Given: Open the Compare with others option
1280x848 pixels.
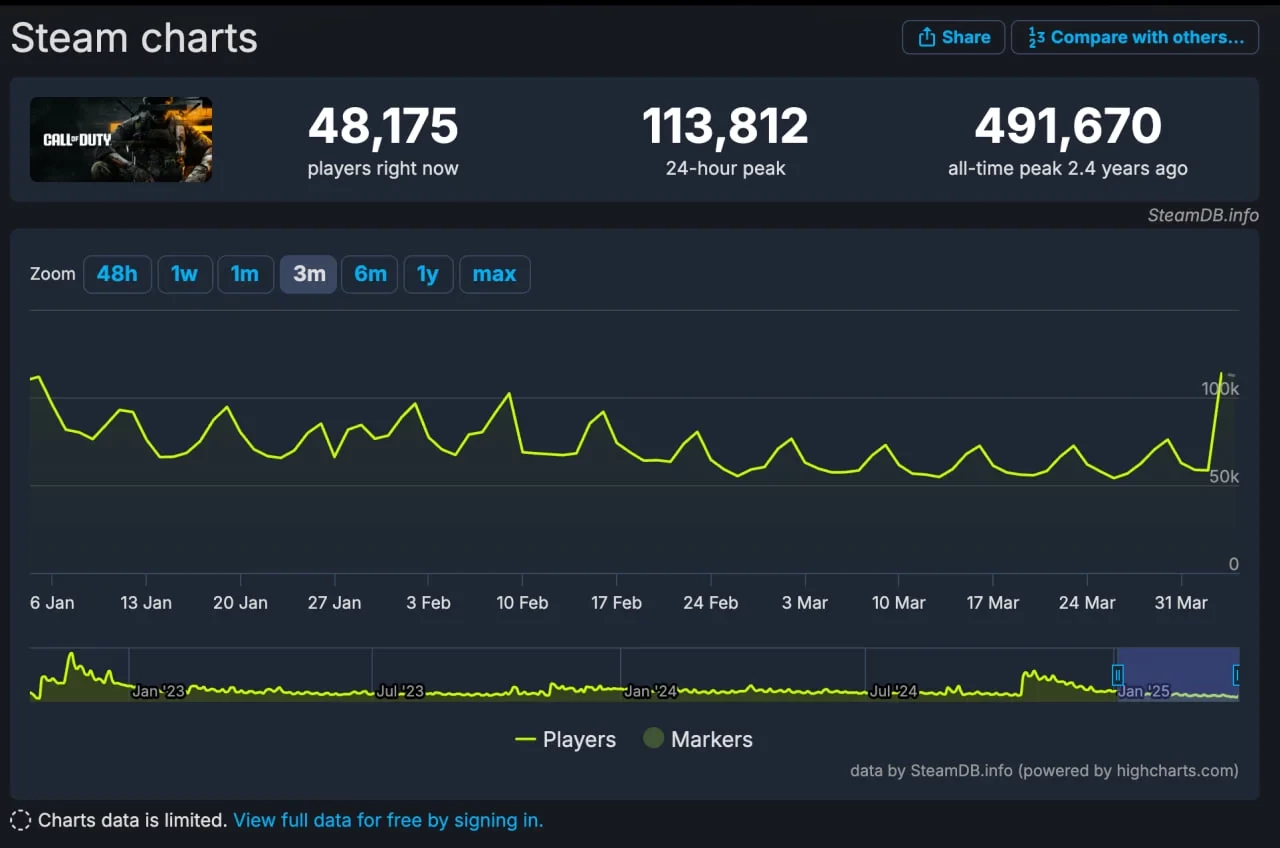Looking at the screenshot, I should [1135, 37].
